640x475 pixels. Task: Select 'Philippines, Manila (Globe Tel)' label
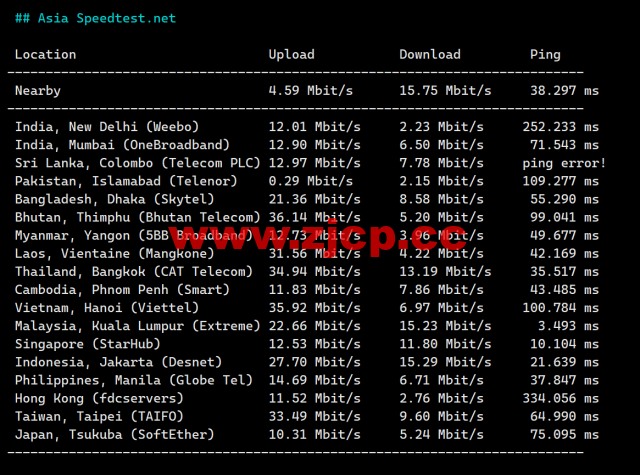134,380
